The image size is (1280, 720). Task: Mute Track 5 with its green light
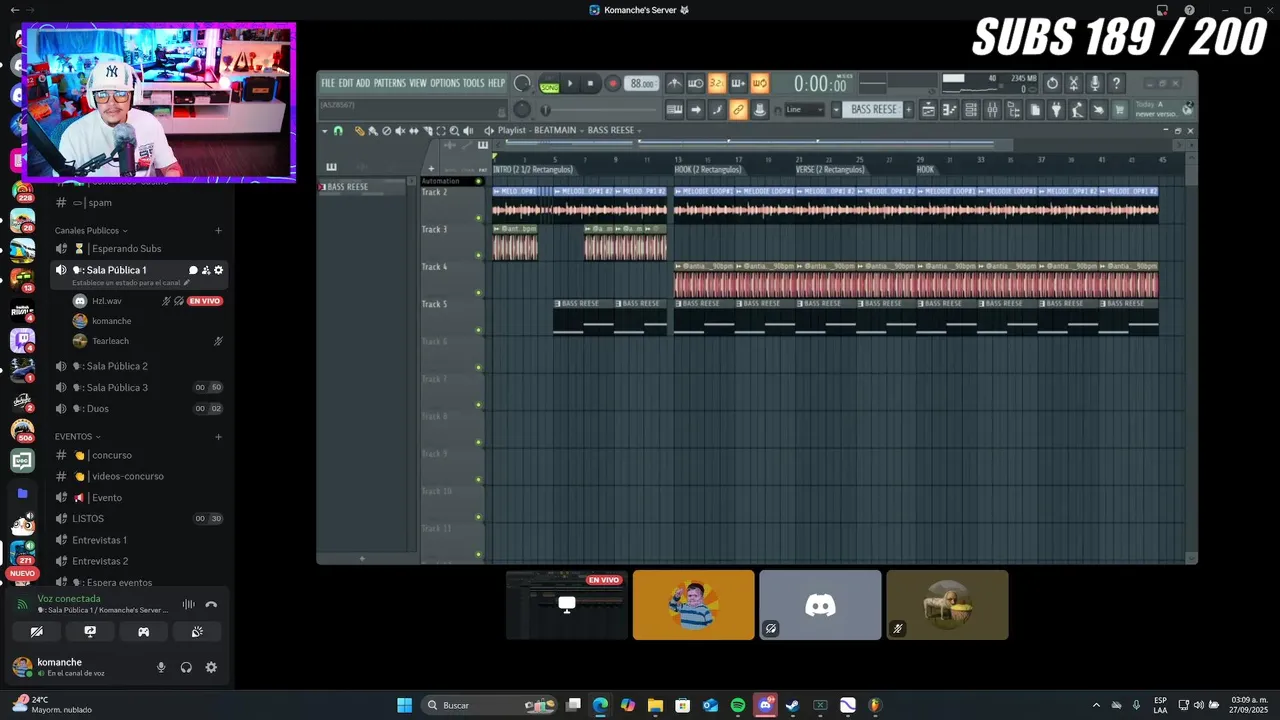pyautogui.click(x=479, y=330)
